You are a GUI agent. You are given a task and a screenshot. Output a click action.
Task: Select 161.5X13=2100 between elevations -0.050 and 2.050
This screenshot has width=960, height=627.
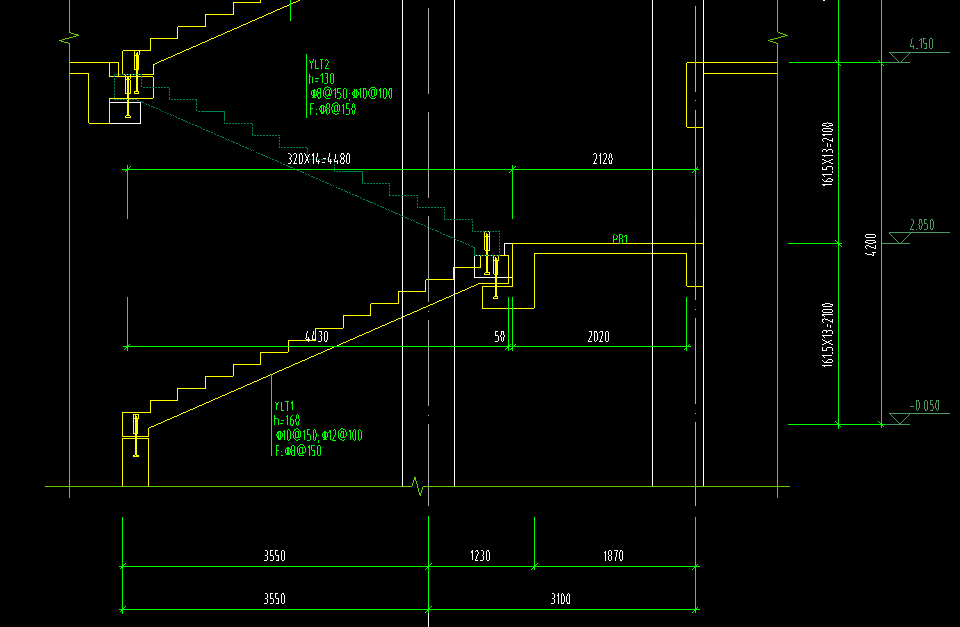(x=828, y=335)
